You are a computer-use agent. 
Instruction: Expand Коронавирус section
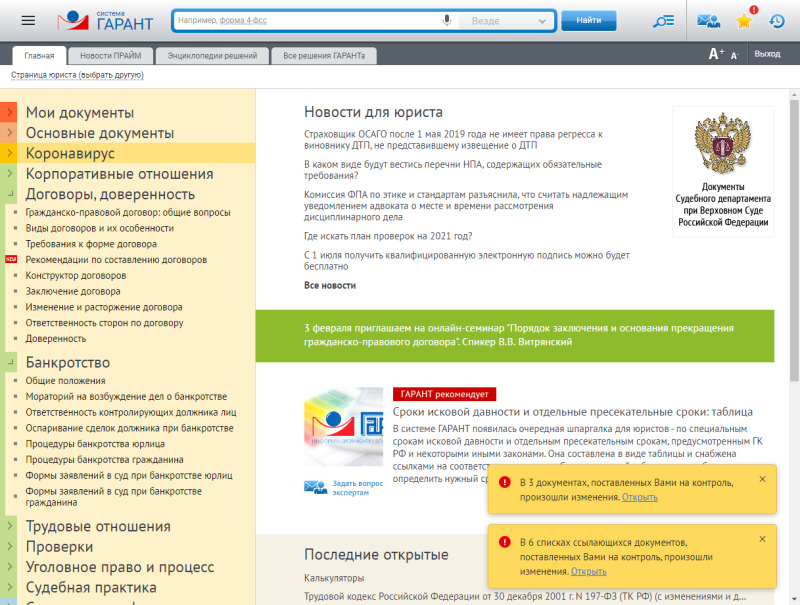[x=9, y=153]
